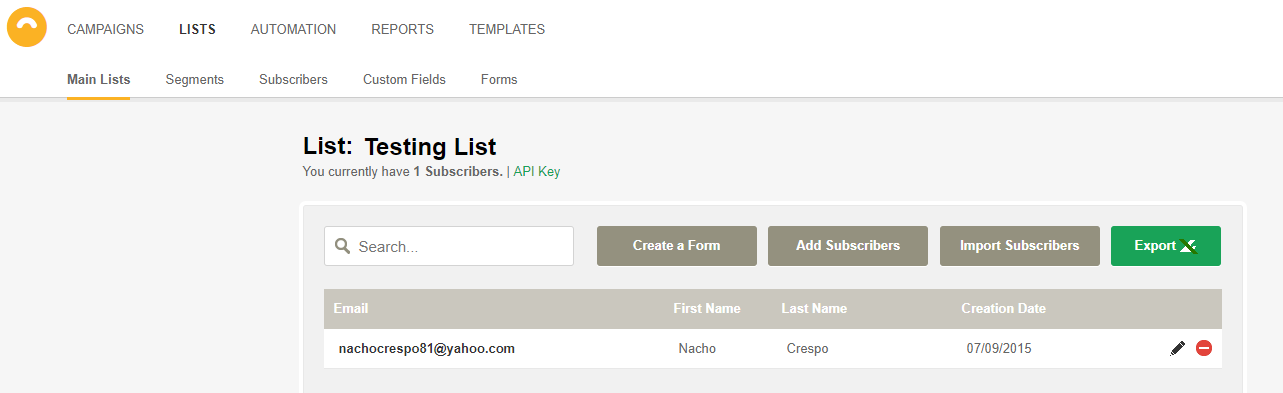Viewport: 1283px width, 393px height.
Task: Open the Templates menu item
Action: pyautogui.click(x=507, y=29)
